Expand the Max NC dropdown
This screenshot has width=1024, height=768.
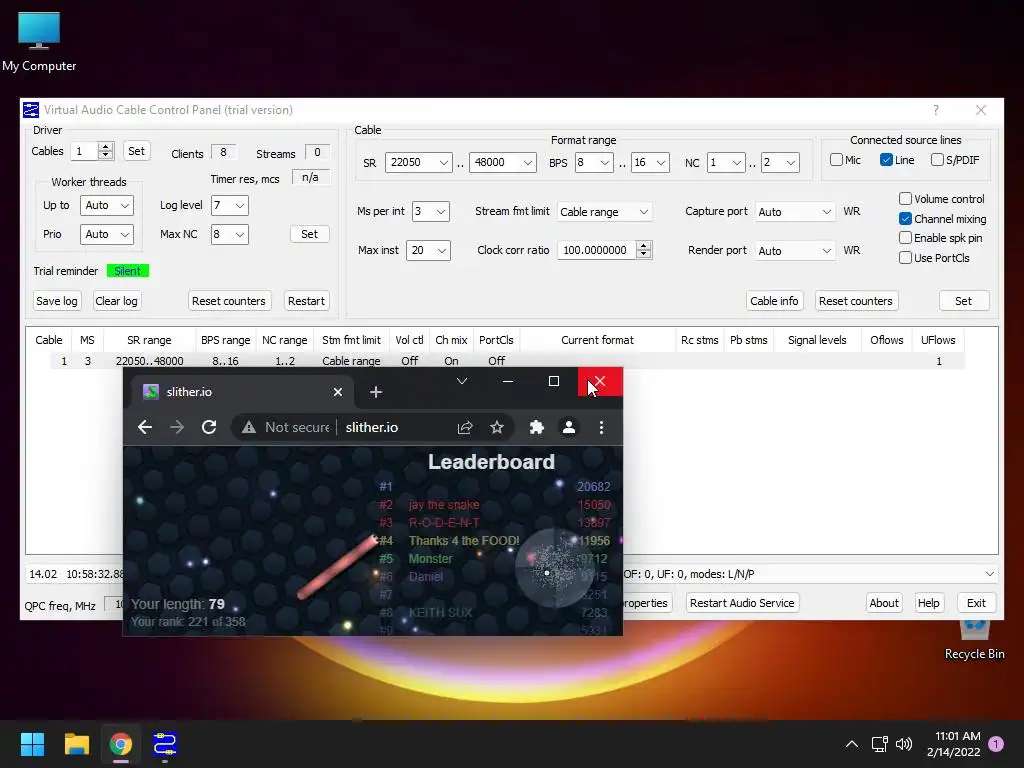click(x=229, y=234)
